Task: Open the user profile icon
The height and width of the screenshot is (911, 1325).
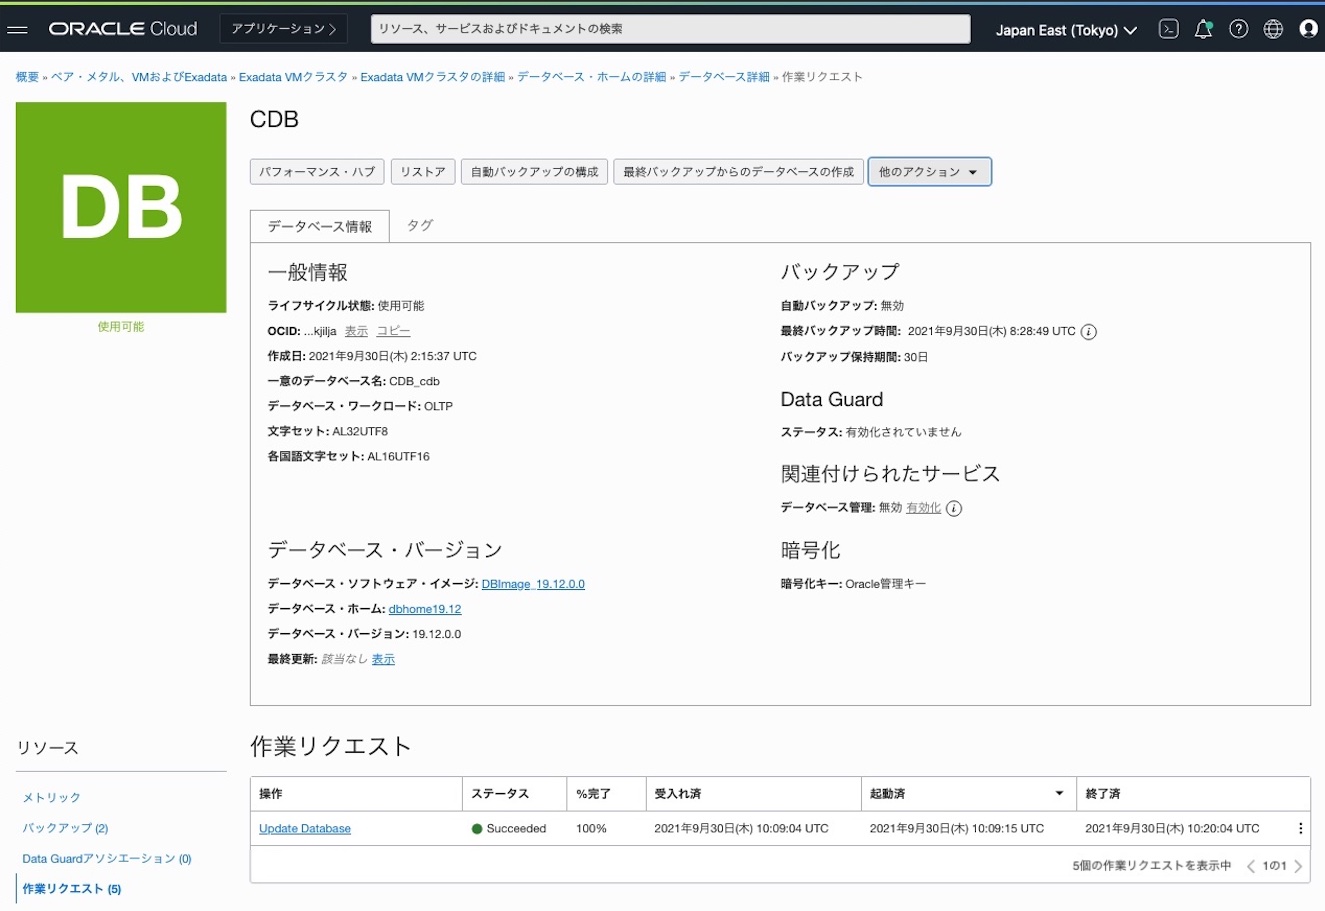Action: click(x=1308, y=29)
